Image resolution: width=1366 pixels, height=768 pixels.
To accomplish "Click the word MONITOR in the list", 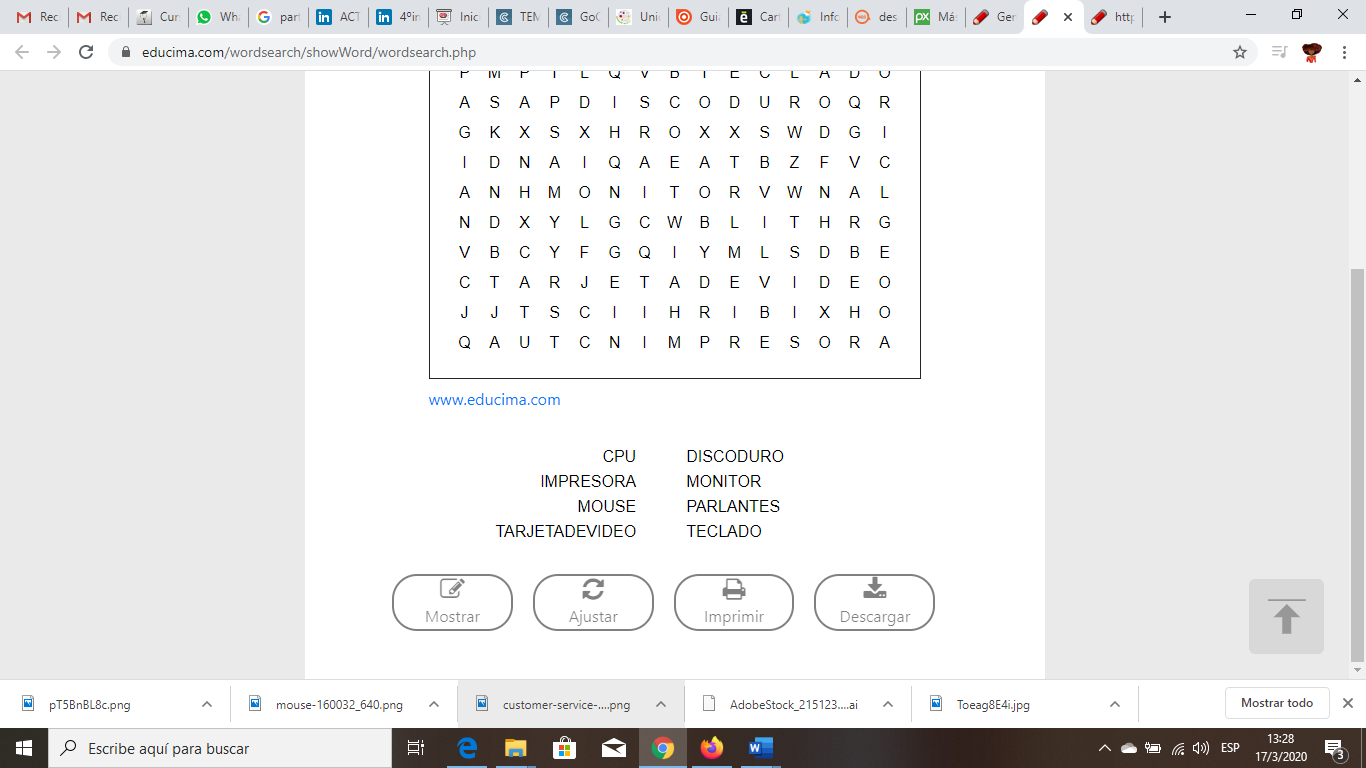I will pyautogui.click(x=724, y=481).
